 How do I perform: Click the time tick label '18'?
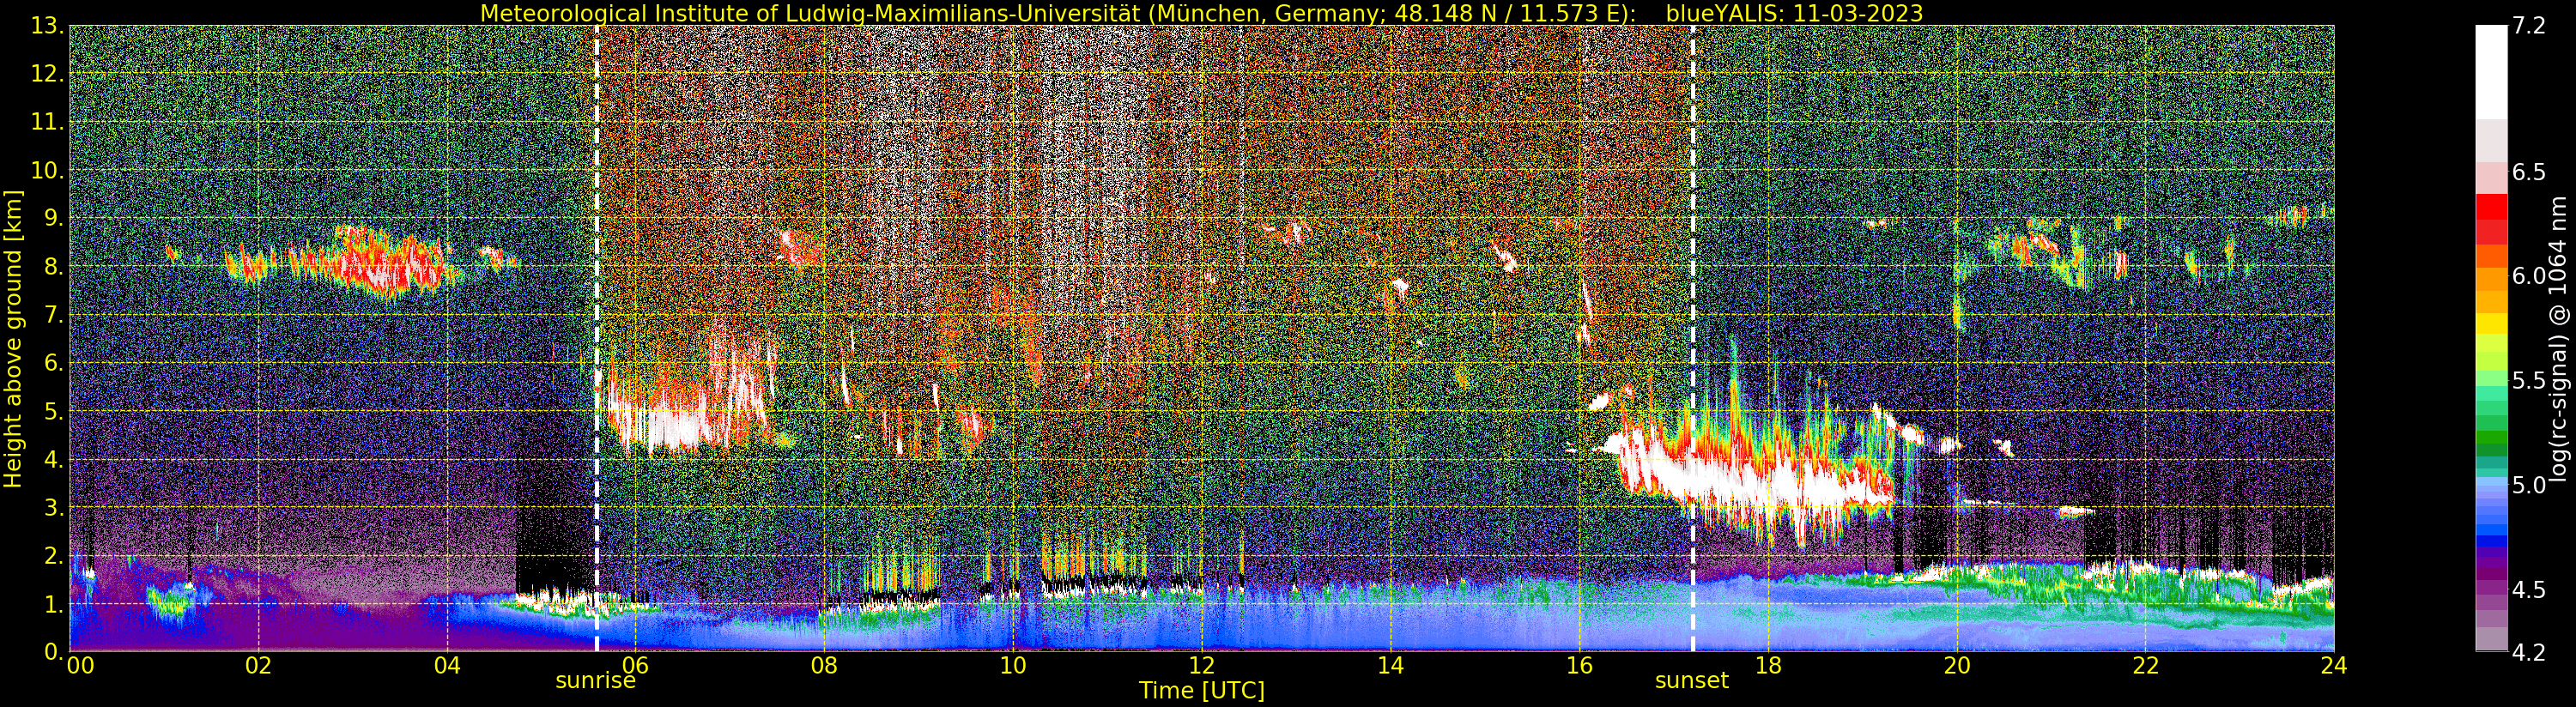click(x=1768, y=665)
